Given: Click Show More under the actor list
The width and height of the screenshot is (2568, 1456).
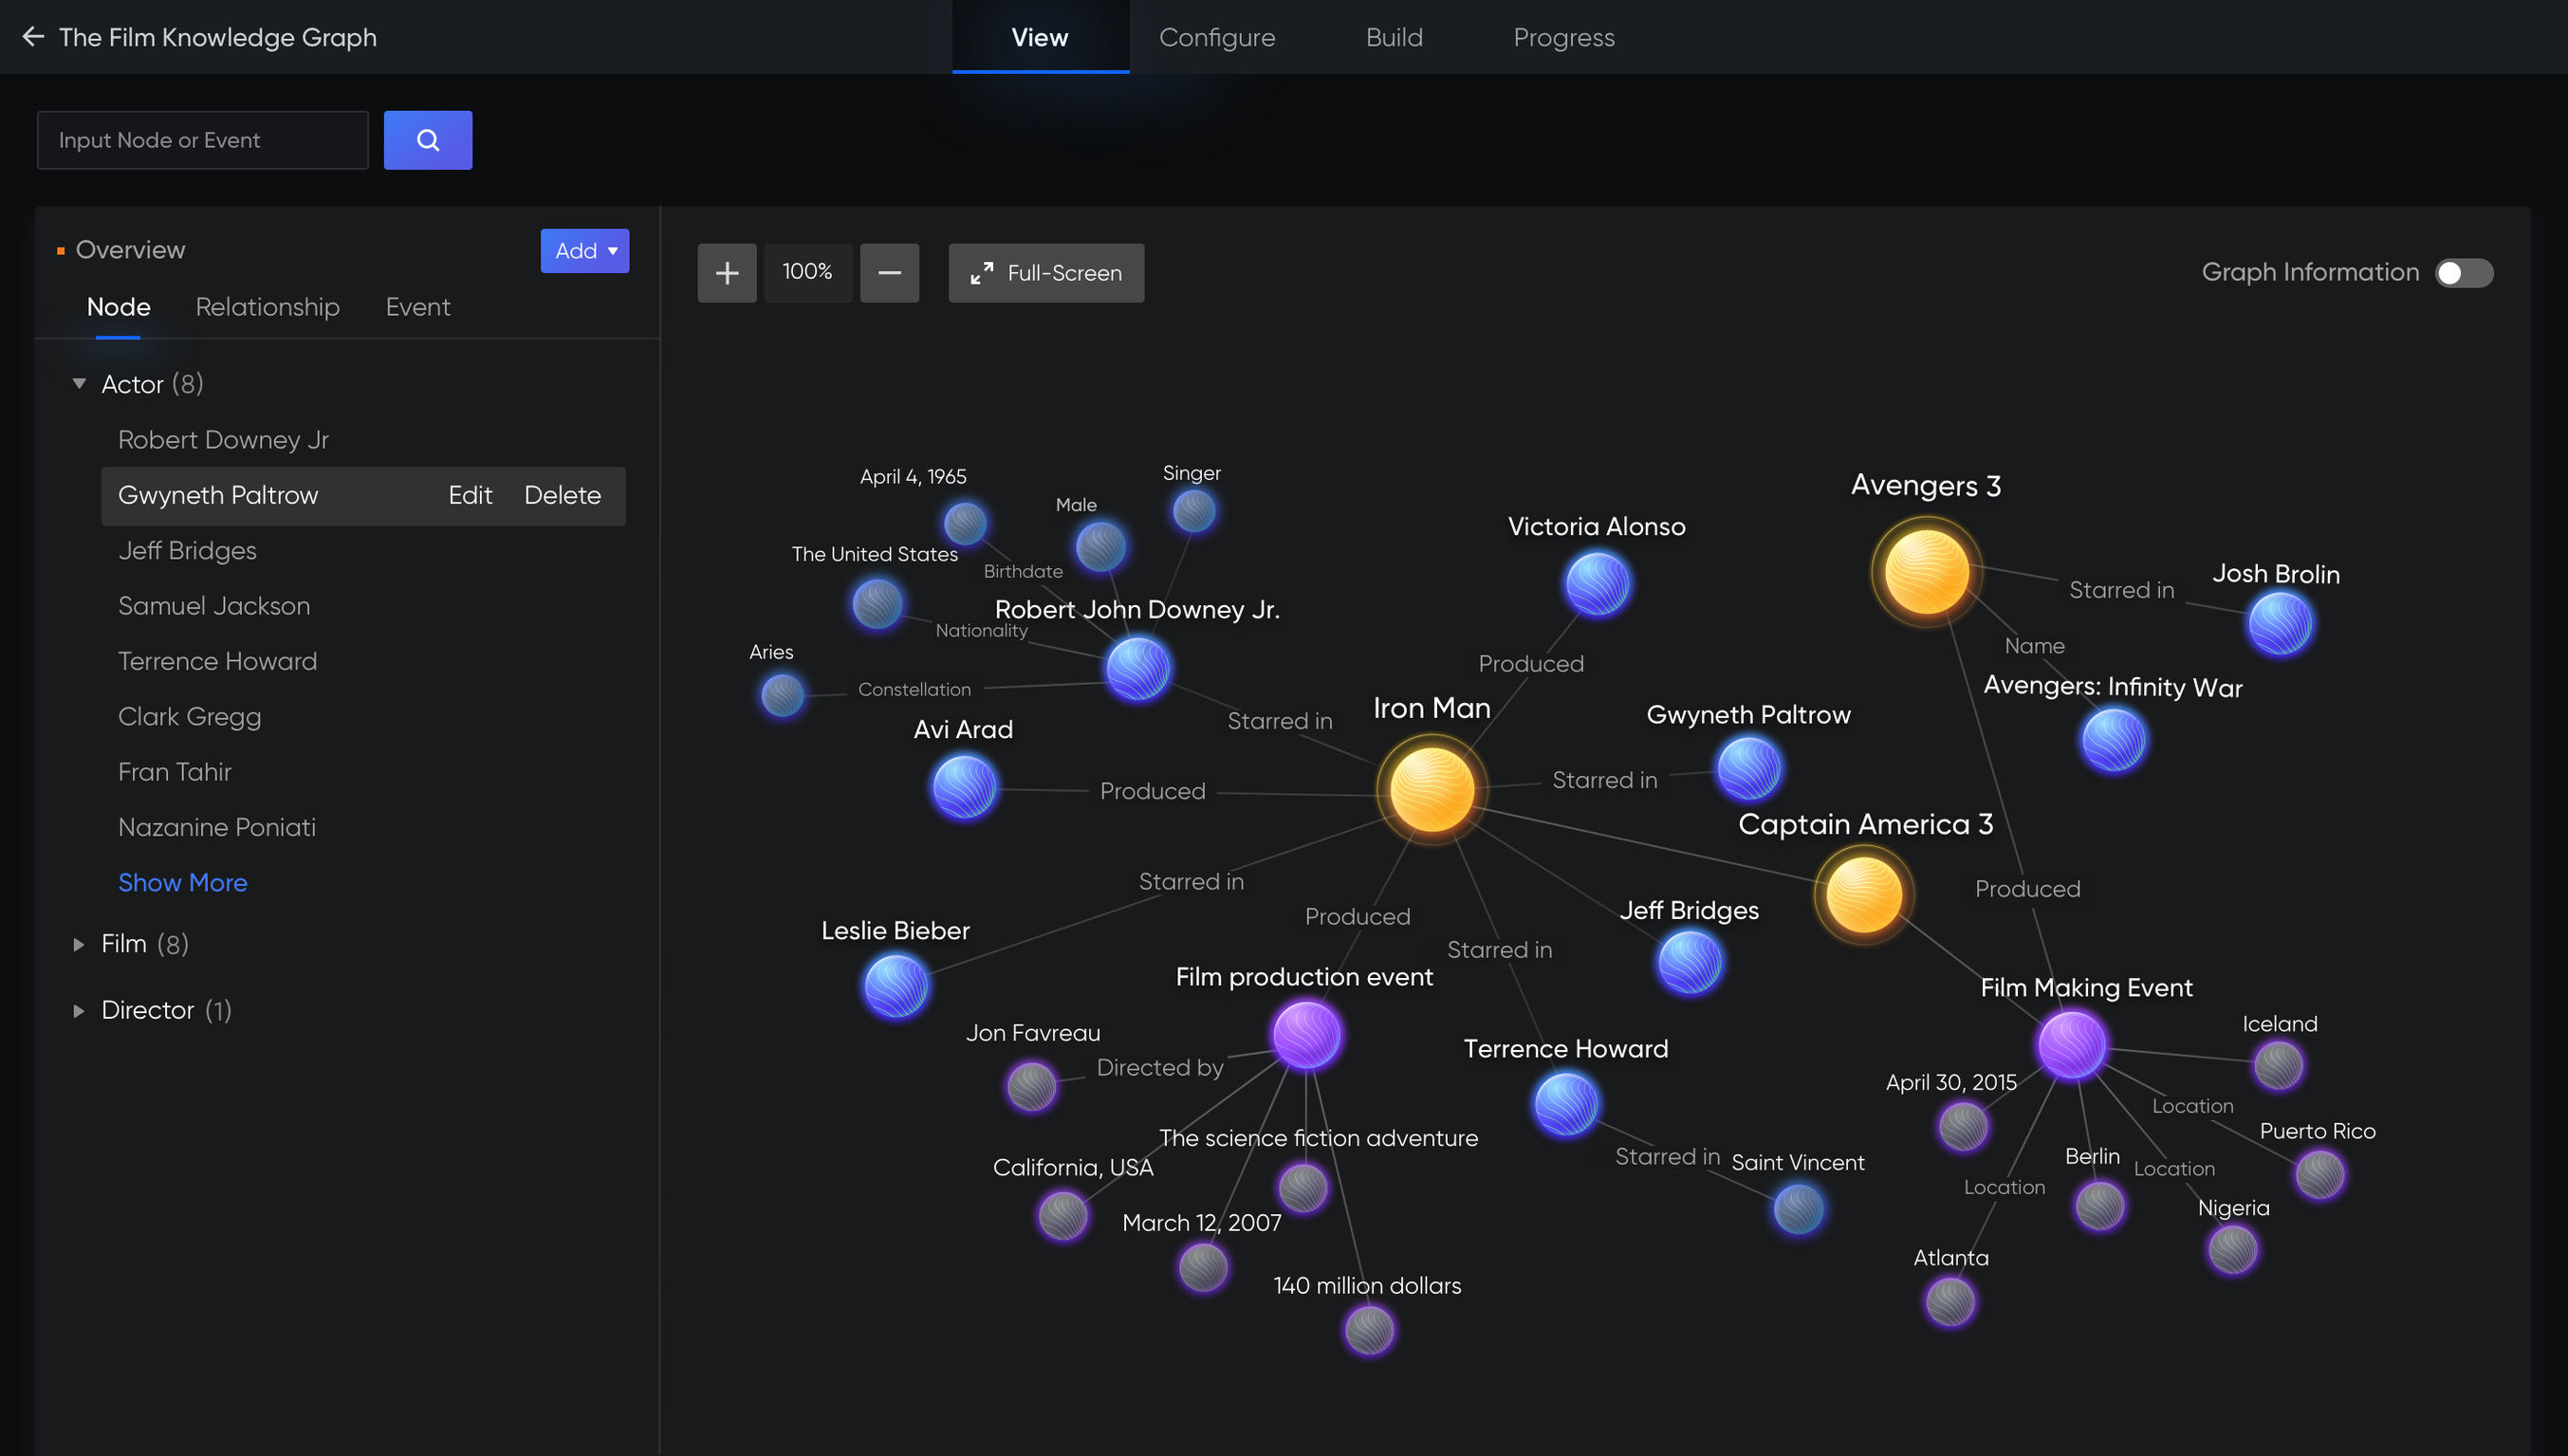Looking at the screenshot, I should [x=183, y=882].
